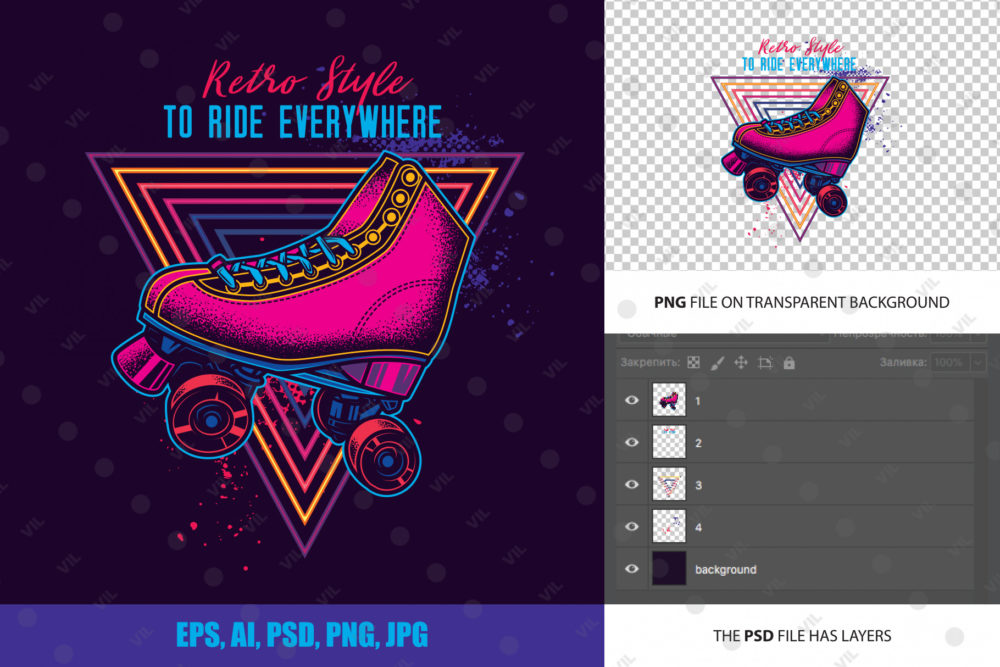This screenshot has height=667, width=1000.
Task: Click the artboard nesting lock icon
Action: point(765,363)
